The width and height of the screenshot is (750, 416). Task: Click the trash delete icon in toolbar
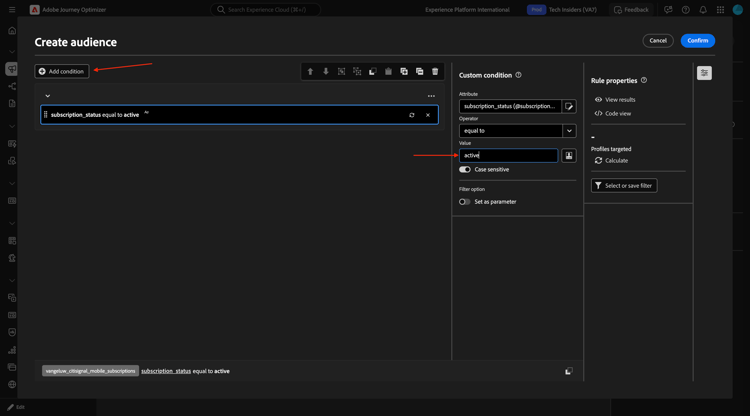435,71
